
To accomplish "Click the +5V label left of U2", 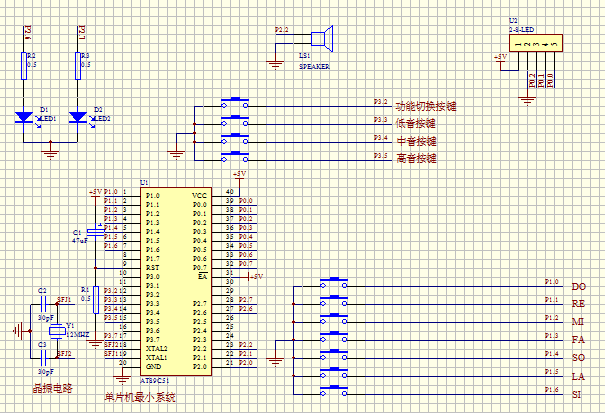I will [500, 57].
